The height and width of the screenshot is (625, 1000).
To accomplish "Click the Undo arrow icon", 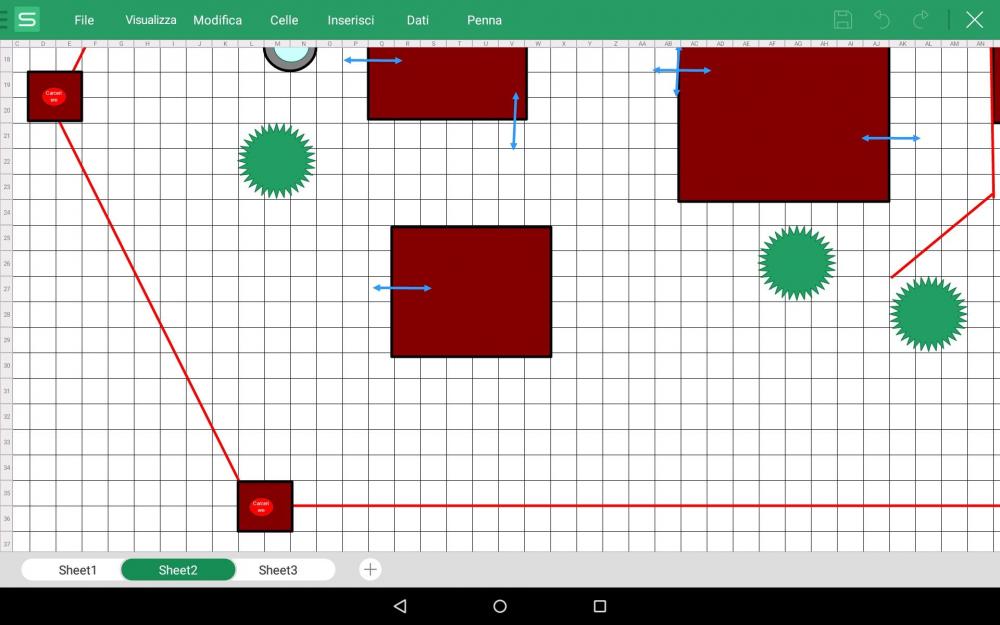I will click(x=882, y=20).
